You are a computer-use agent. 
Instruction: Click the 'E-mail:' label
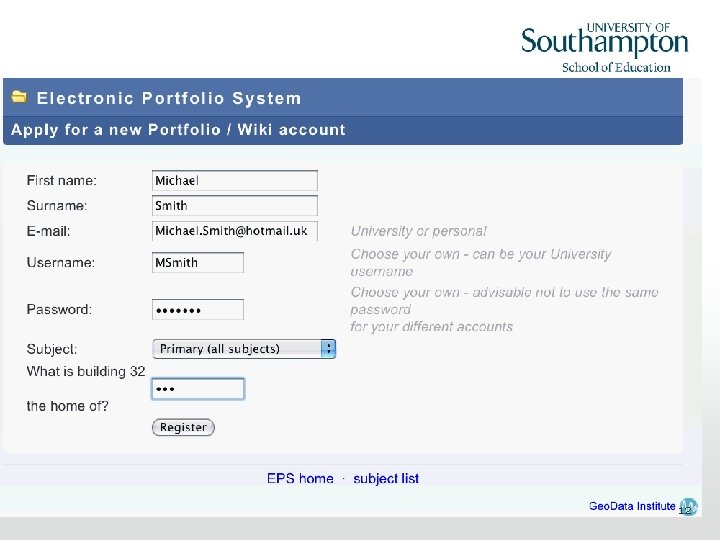coord(48,231)
